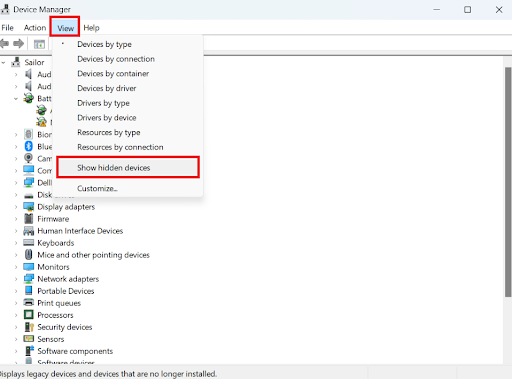
Task: Click the Forward arrow toolbar icon
Action: (19, 43)
